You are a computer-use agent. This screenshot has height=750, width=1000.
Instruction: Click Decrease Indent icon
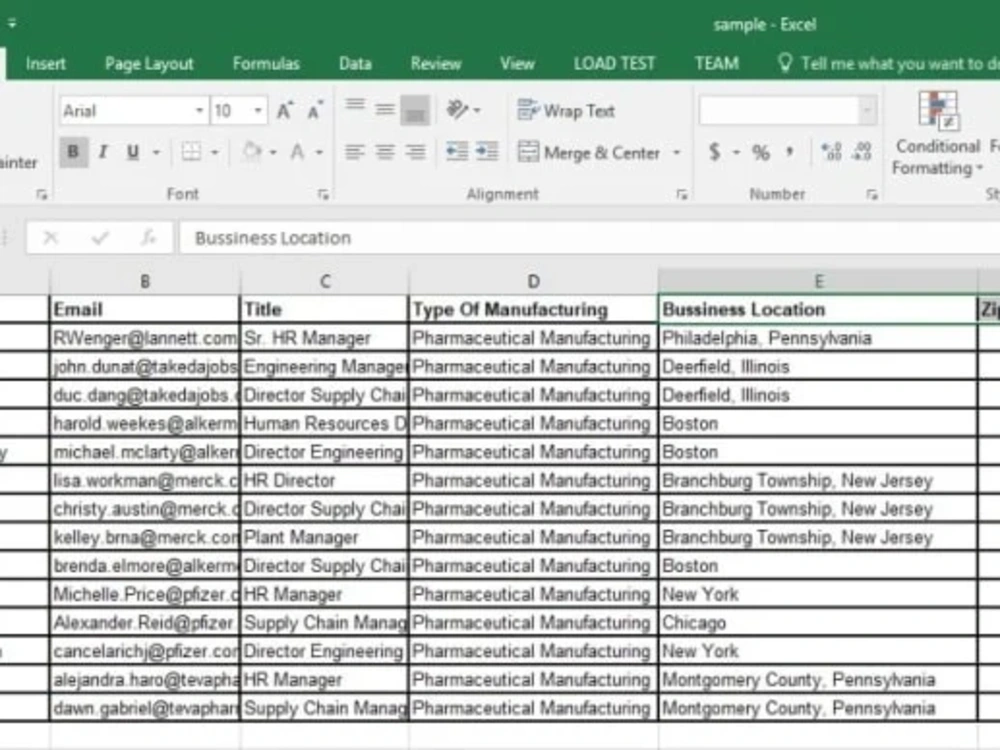[x=457, y=152]
